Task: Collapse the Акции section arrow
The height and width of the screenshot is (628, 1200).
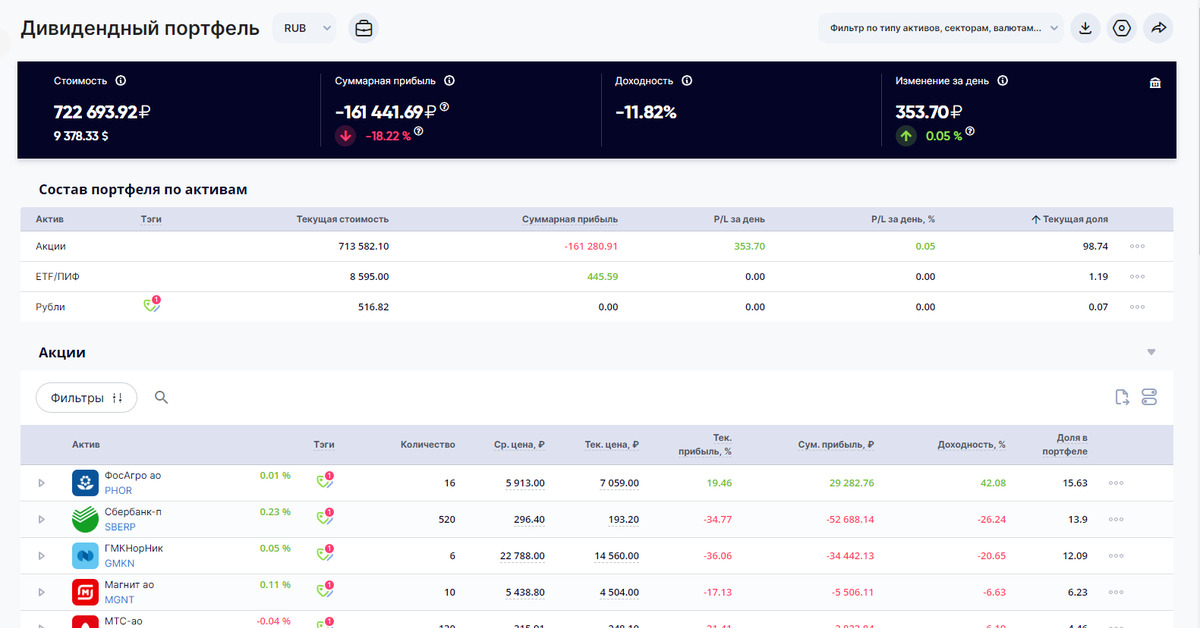Action: (1151, 352)
